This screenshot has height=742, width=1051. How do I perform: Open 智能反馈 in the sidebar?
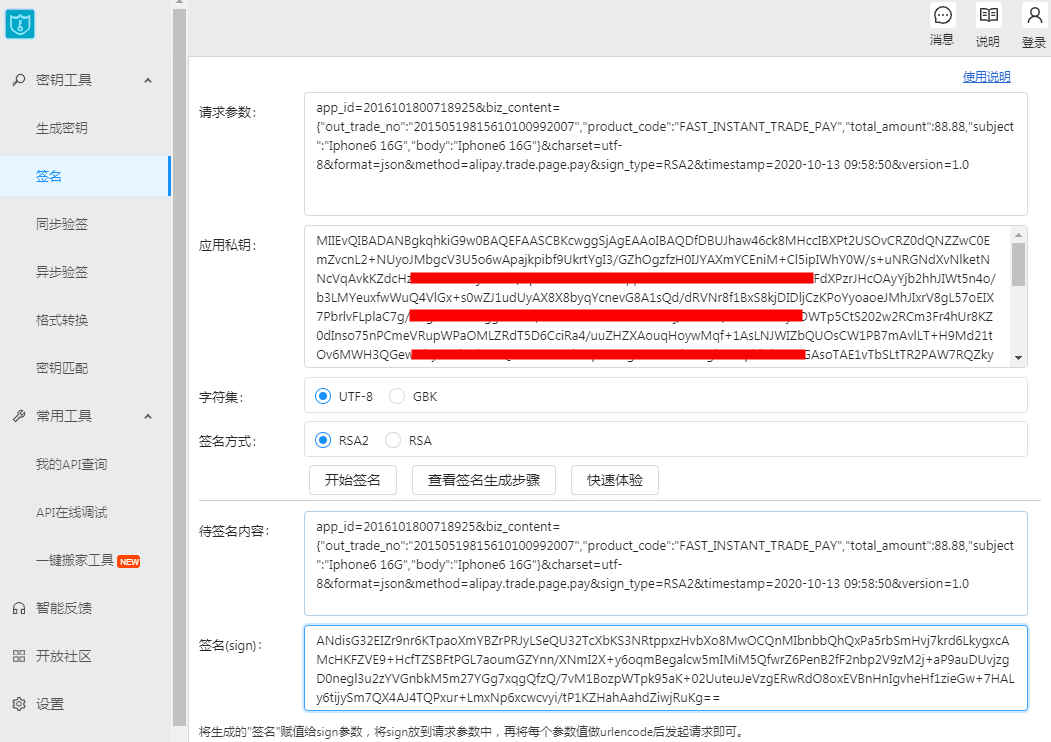coord(64,608)
